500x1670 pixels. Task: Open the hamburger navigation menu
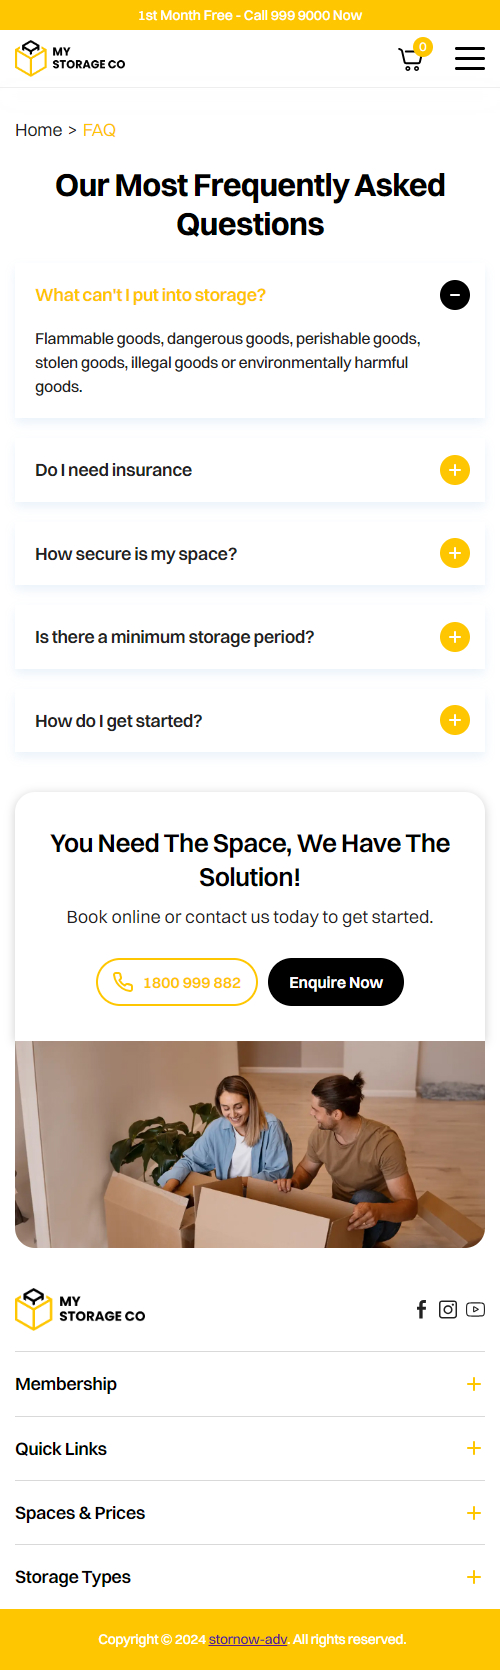point(470,59)
